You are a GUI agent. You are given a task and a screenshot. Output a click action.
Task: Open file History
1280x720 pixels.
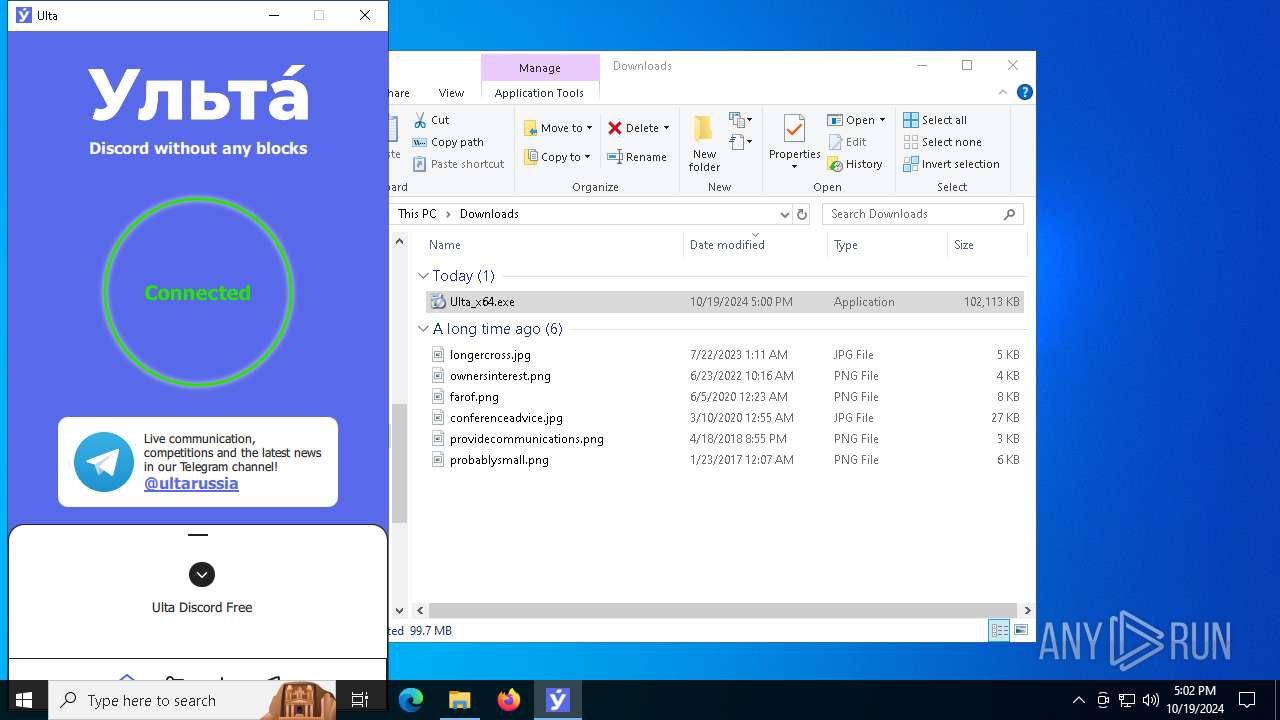[855, 164]
